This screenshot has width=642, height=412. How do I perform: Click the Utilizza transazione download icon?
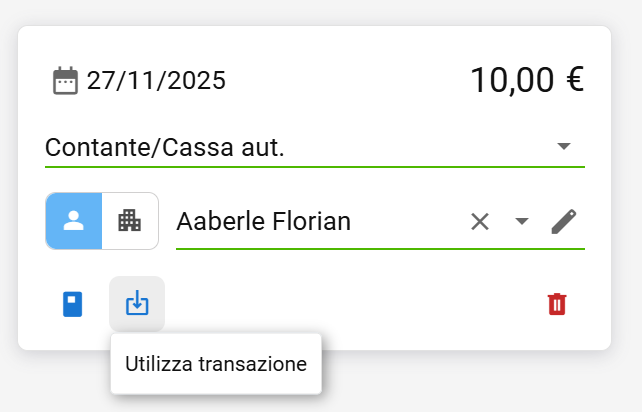click(137, 304)
